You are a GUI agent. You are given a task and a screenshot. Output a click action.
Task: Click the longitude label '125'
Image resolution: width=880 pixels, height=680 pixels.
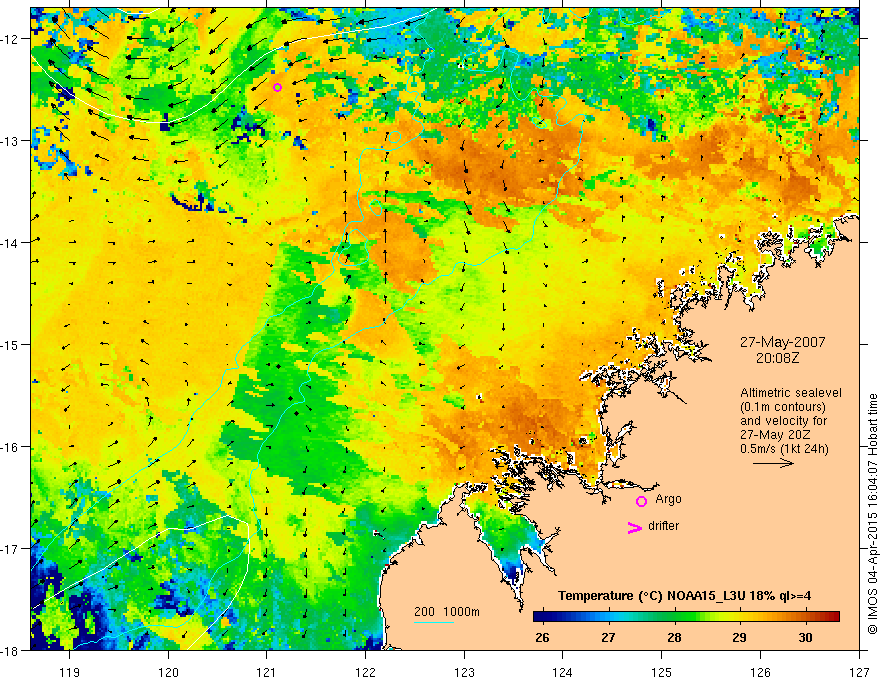[662, 672]
